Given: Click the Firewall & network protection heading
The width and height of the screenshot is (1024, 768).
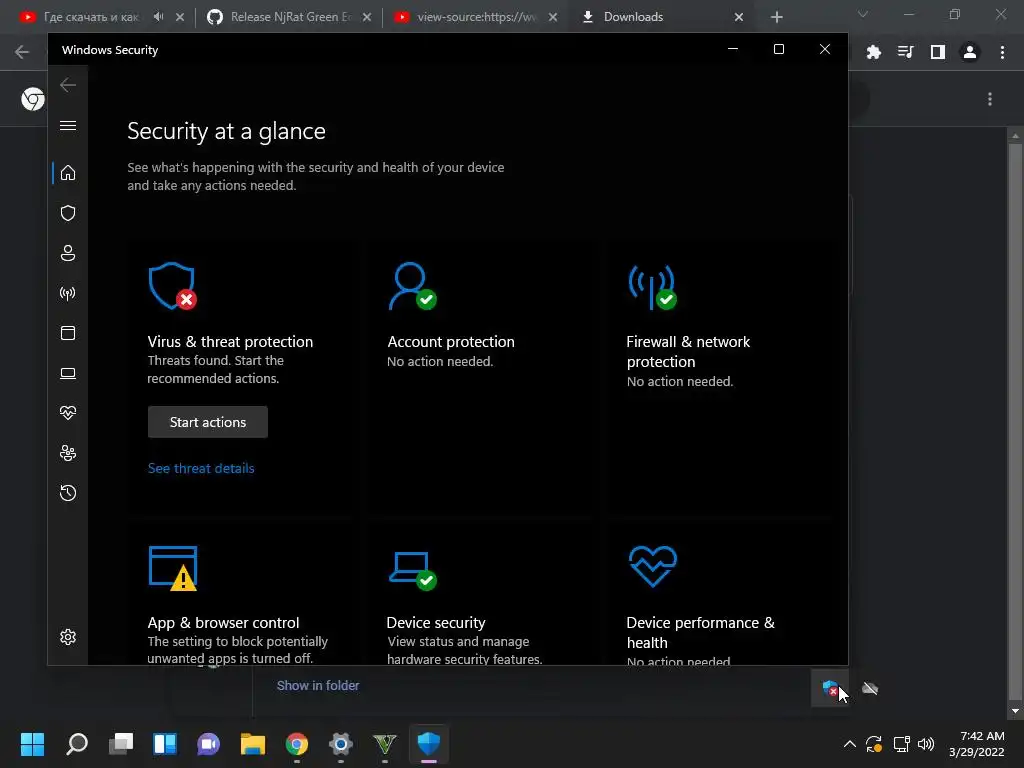Looking at the screenshot, I should (688, 351).
